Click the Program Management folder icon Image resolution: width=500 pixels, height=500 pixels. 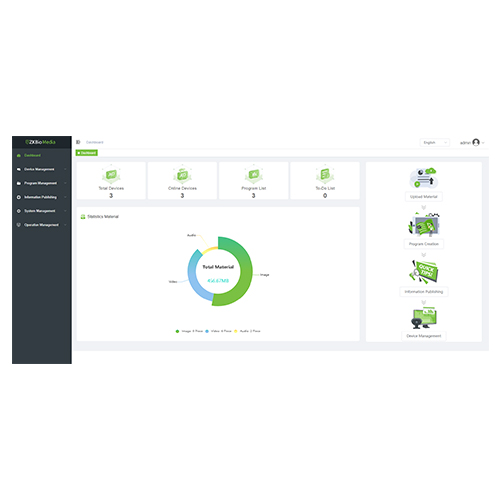[x=19, y=183]
